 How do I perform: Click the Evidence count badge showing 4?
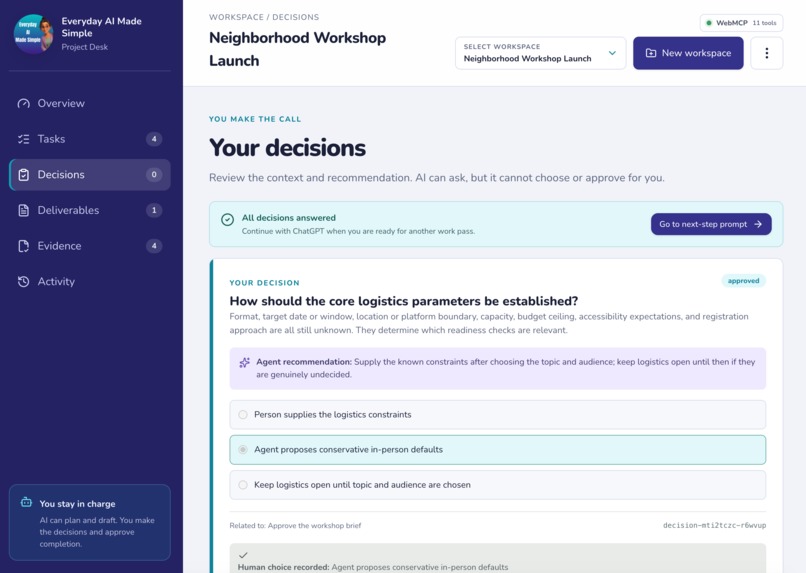point(154,246)
